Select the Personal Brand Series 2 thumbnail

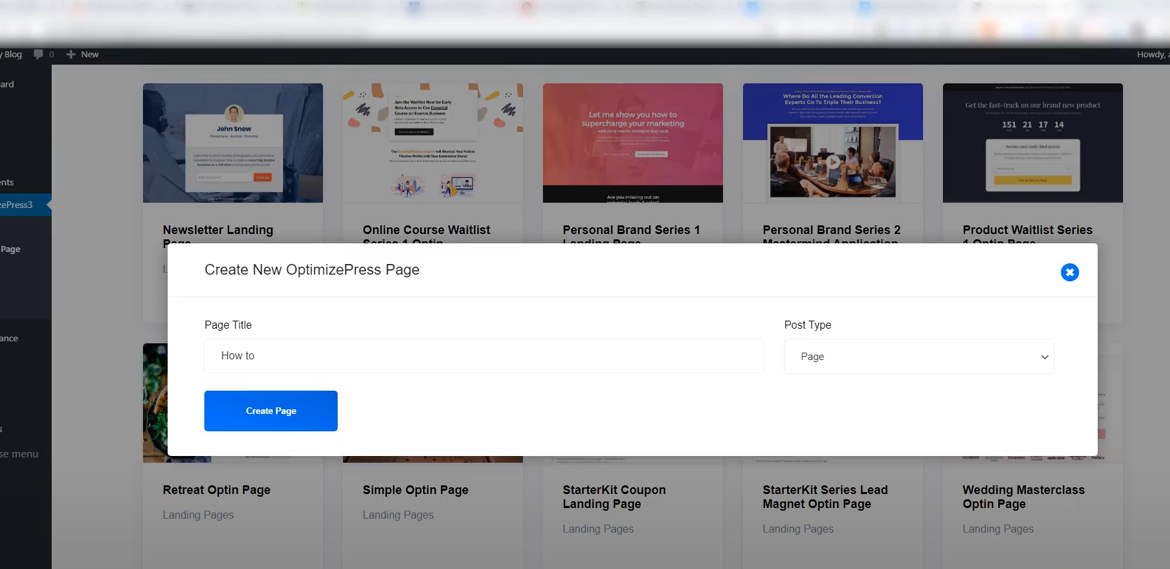[833, 142]
